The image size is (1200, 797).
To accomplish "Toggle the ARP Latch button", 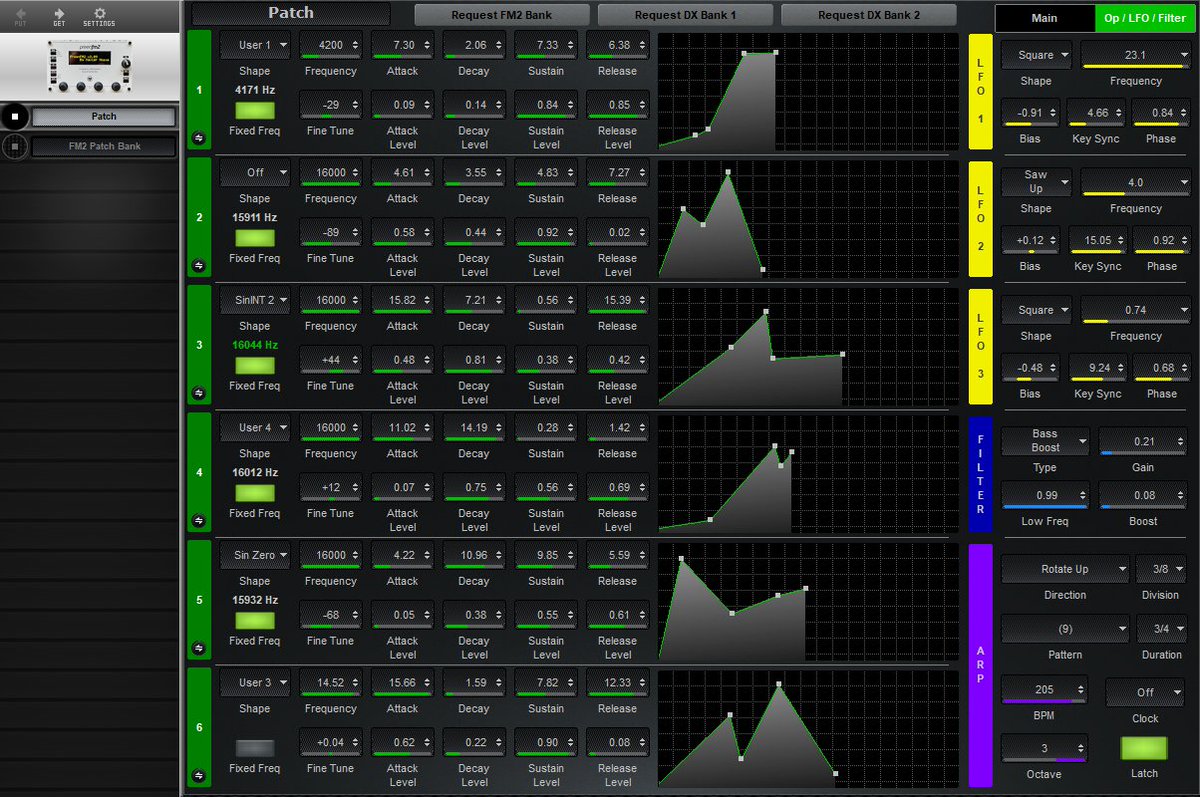I will (x=1144, y=749).
